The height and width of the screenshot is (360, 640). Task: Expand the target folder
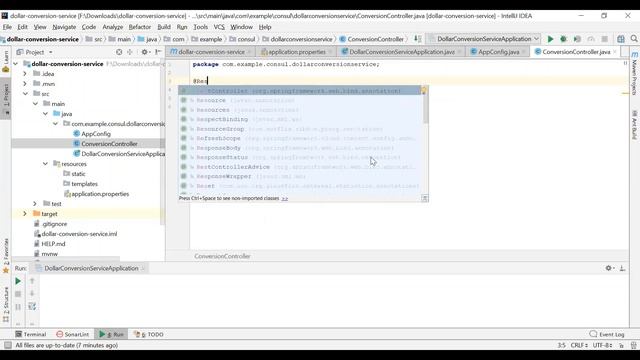(25, 214)
